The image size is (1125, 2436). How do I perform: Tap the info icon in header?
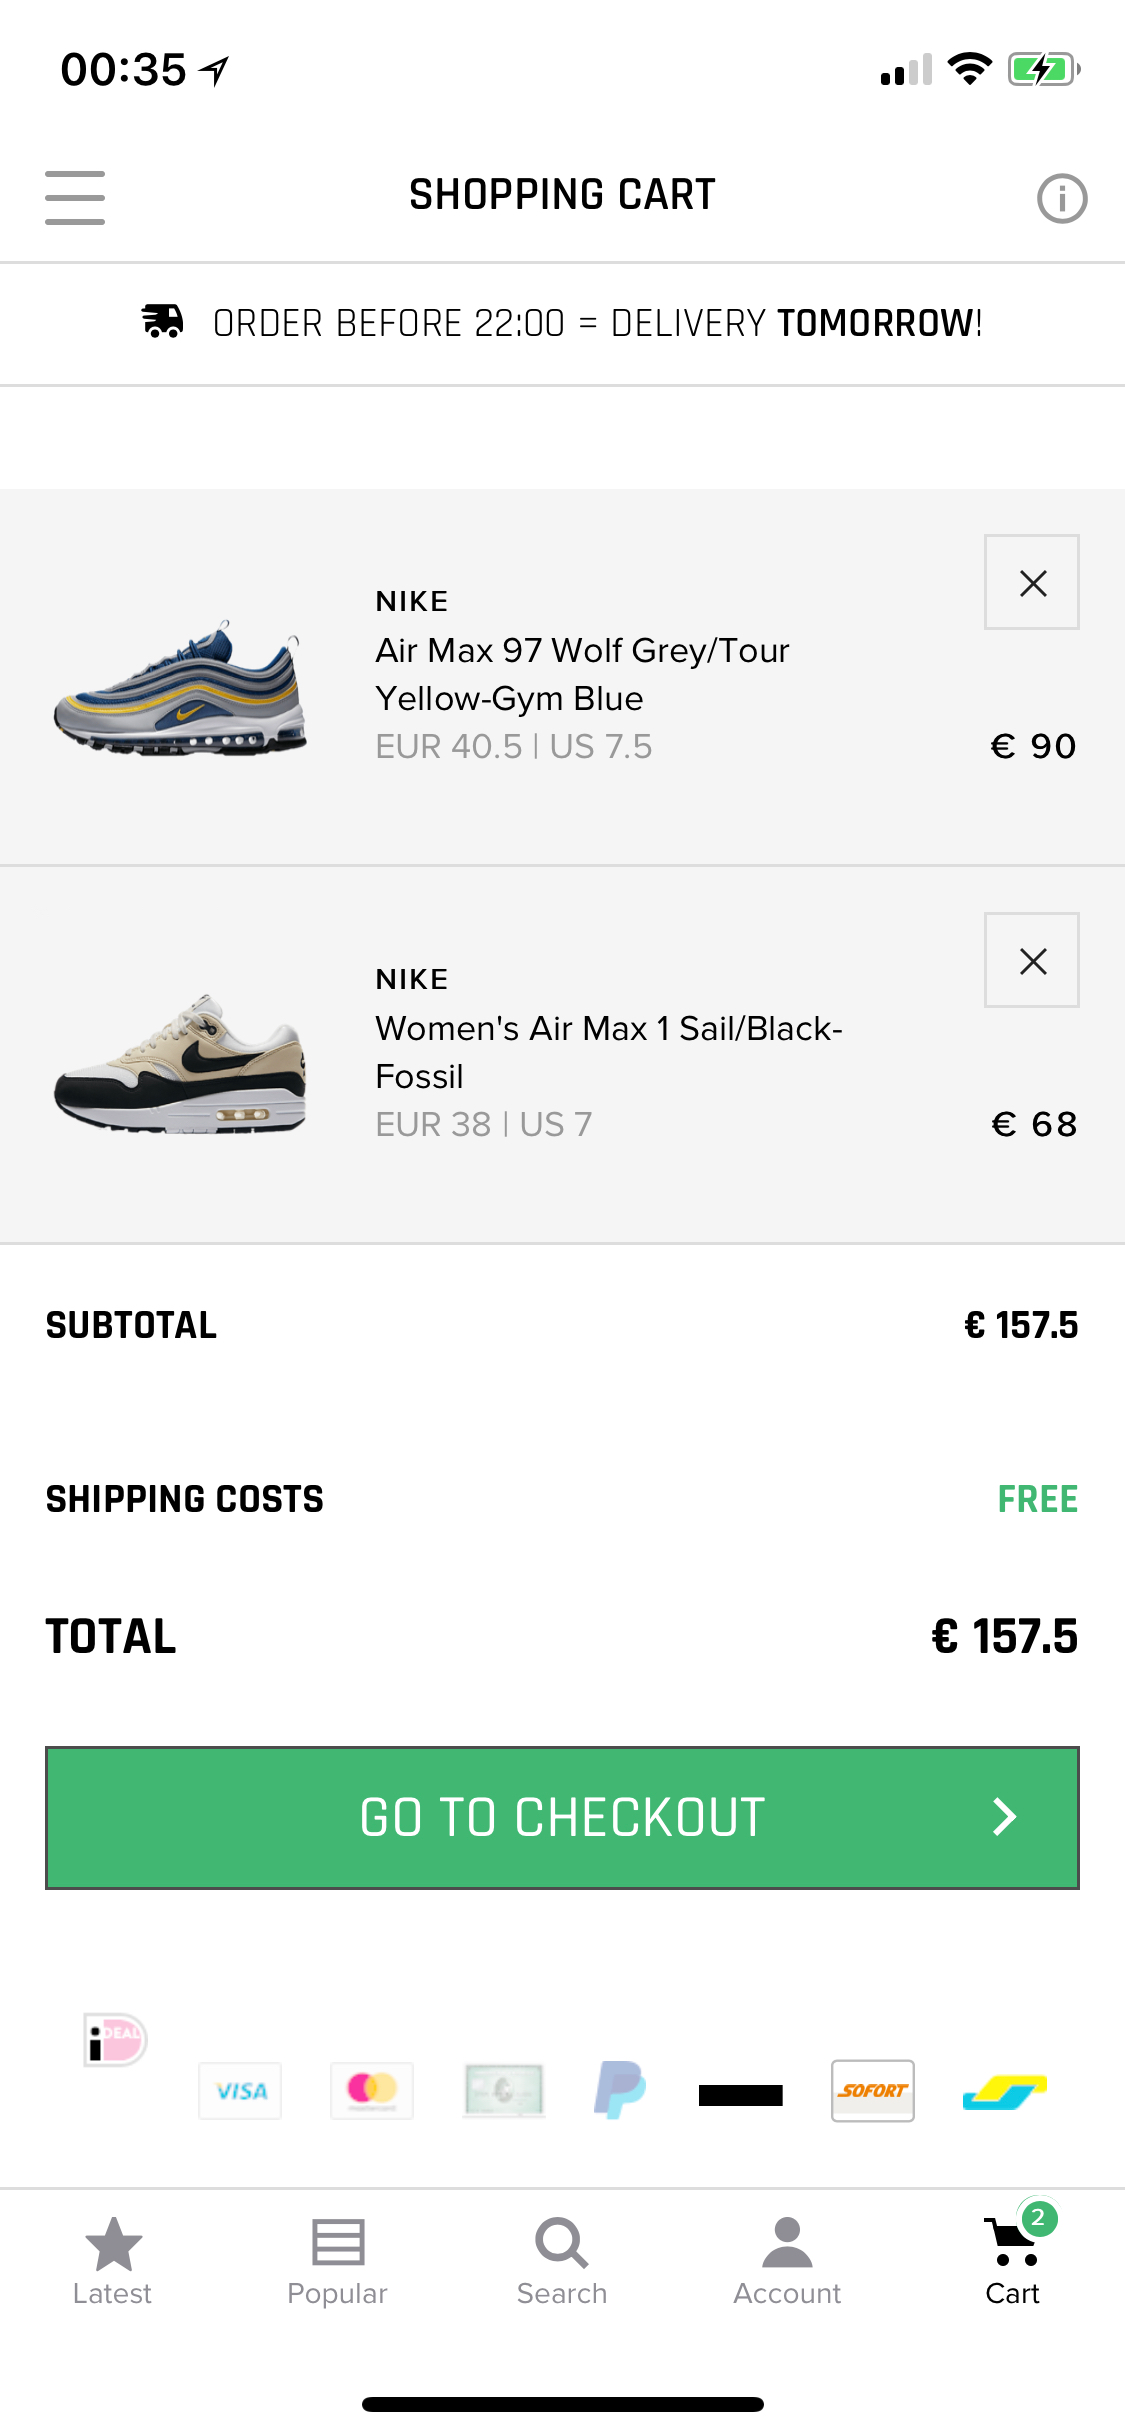click(x=1061, y=198)
